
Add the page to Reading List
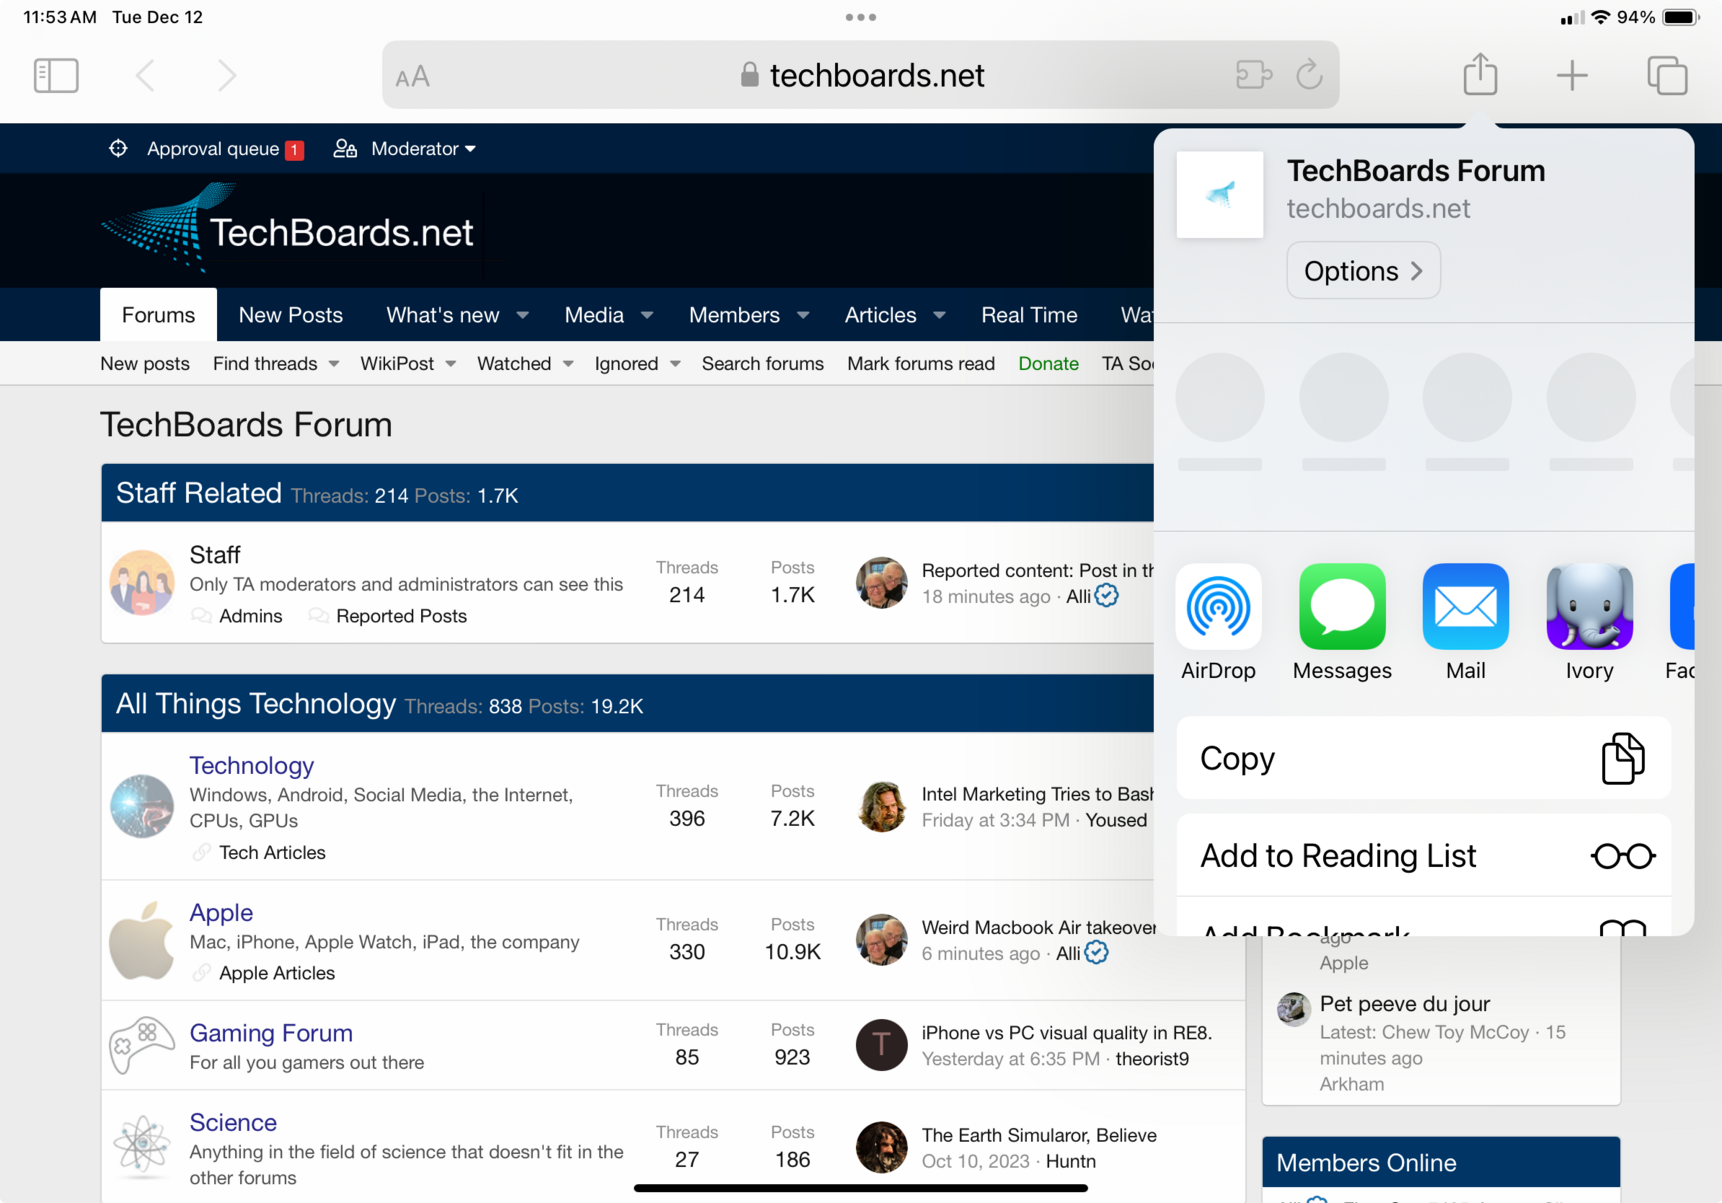[x=1422, y=856]
